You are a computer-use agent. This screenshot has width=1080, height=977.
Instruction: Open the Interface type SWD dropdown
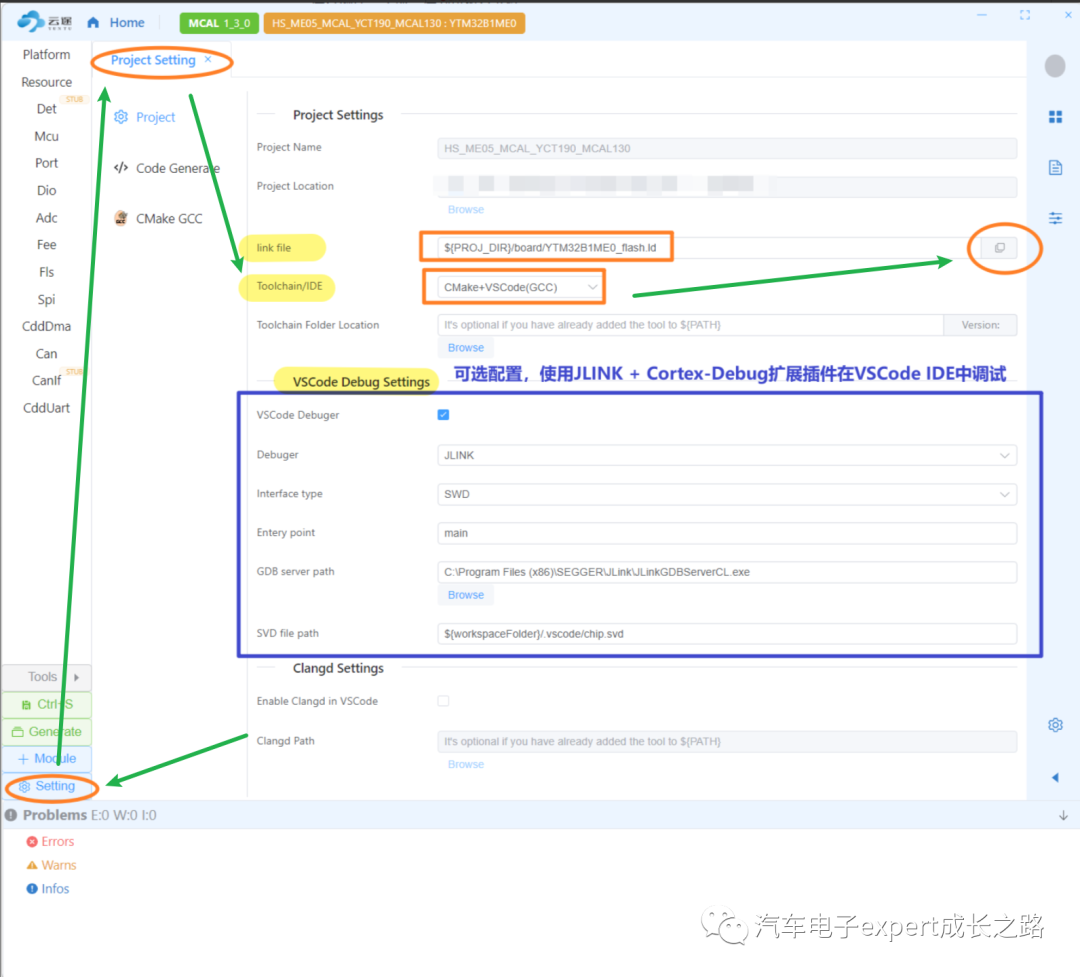pos(727,494)
